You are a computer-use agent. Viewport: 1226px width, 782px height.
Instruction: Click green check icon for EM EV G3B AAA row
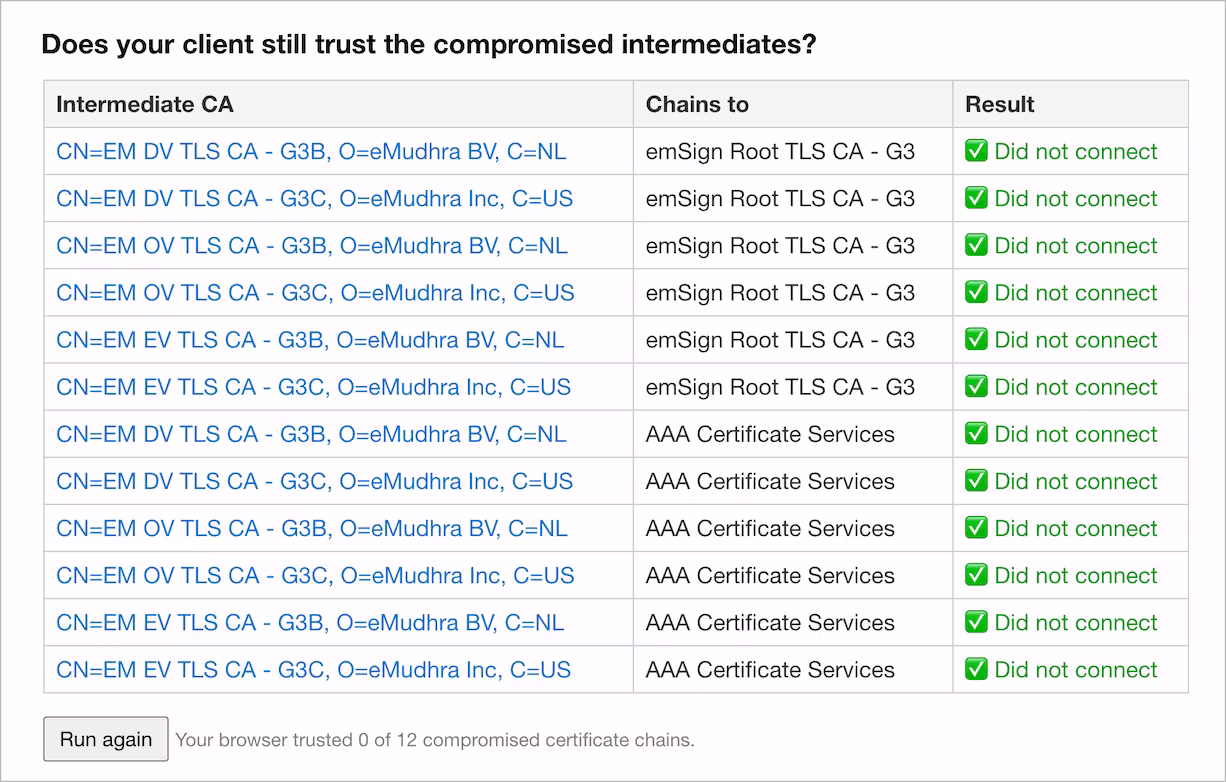[976, 621]
